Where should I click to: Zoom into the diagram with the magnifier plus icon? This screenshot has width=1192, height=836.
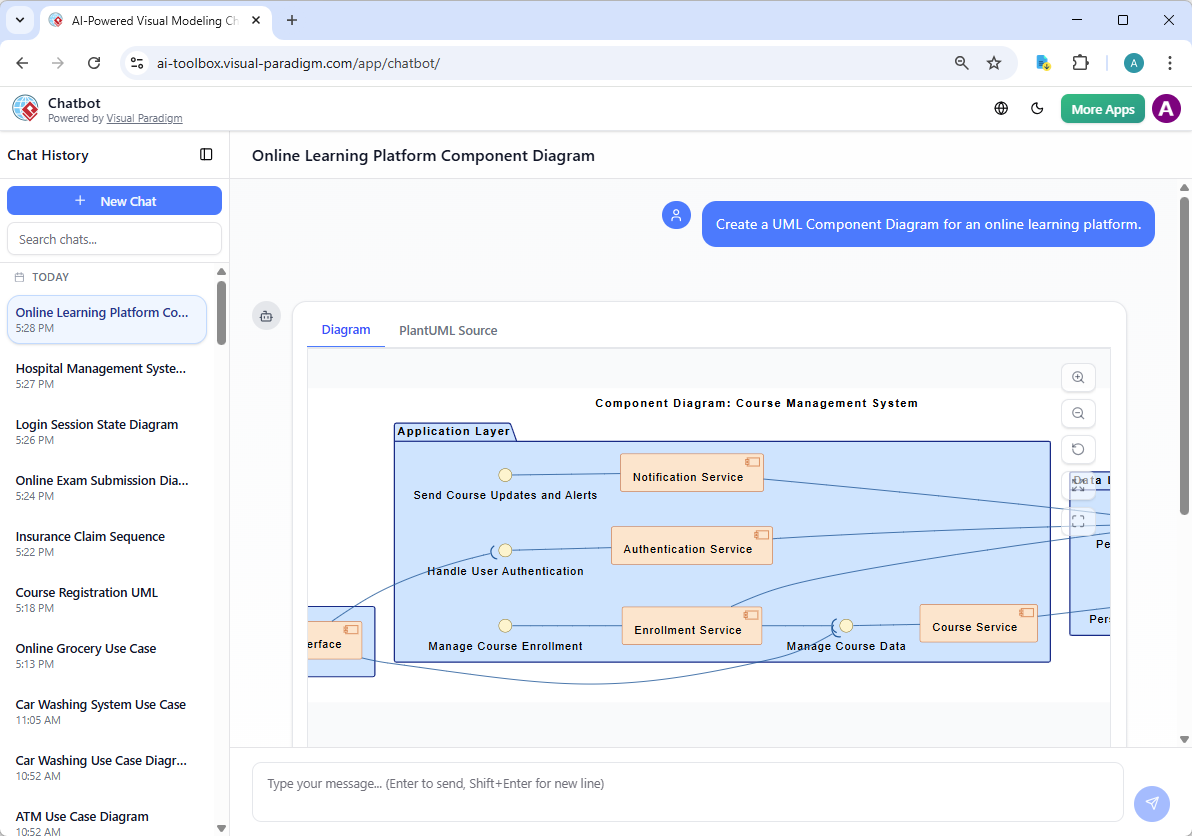(1077, 377)
